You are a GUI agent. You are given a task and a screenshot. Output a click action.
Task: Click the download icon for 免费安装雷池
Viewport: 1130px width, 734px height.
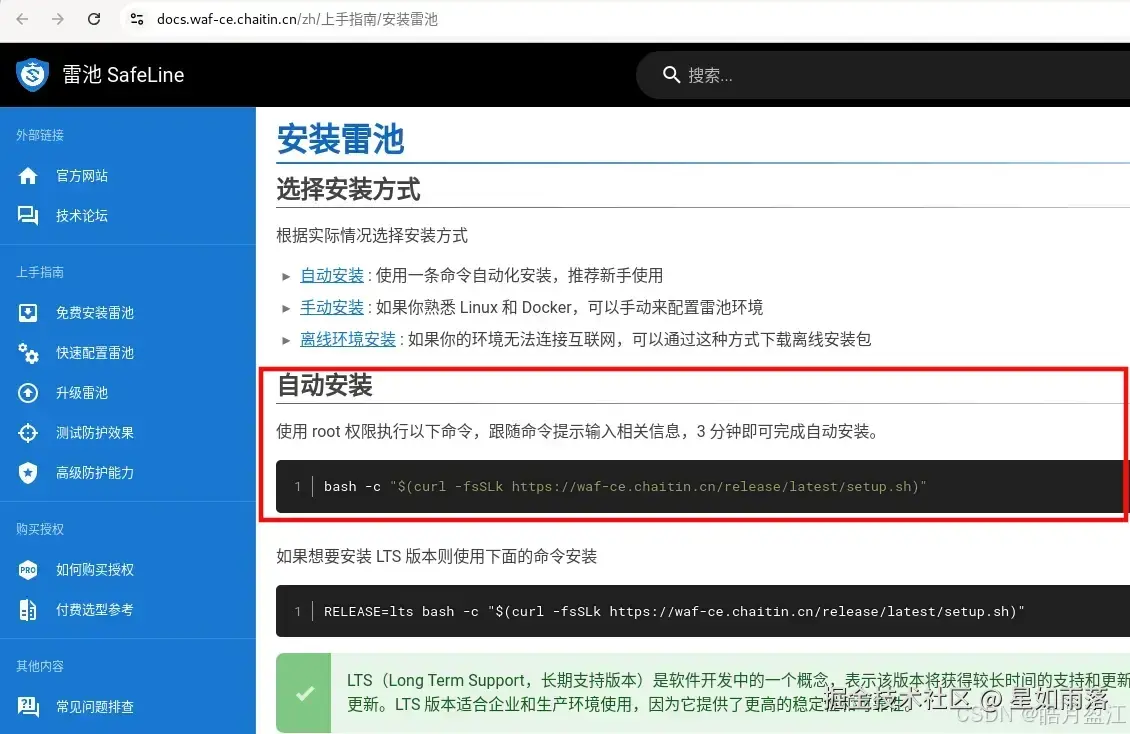pos(27,312)
